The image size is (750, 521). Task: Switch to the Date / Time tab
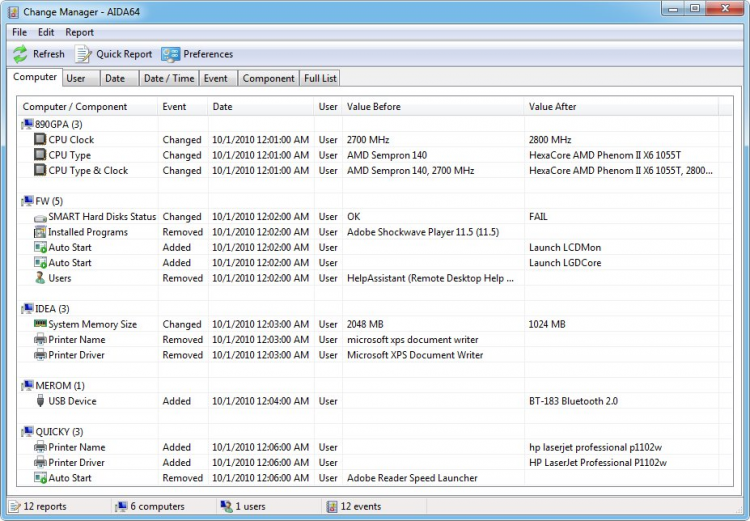click(x=169, y=78)
